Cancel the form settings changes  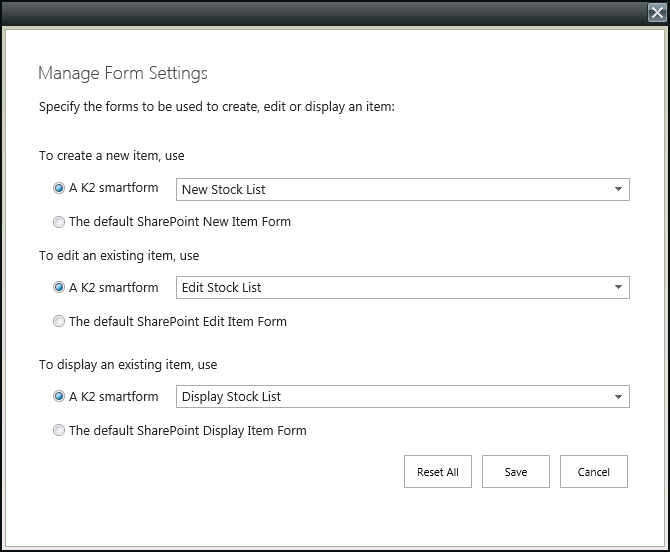click(x=593, y=472)
